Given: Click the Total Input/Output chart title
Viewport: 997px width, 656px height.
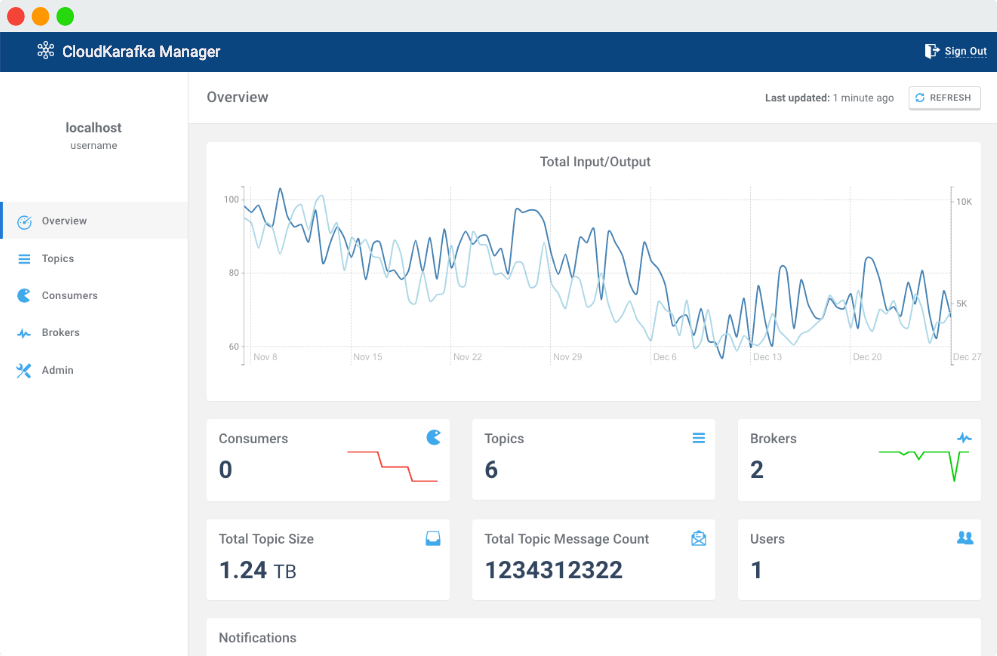Looking at the screenshot, I should (x=595, y=162).
